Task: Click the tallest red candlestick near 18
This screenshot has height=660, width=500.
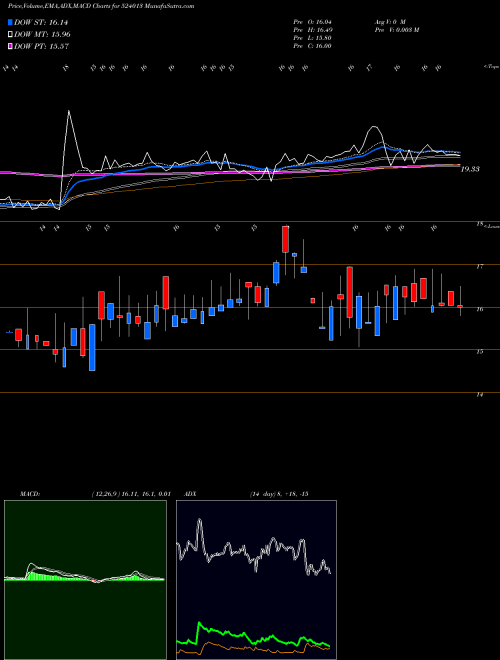Action: point(285,239)
